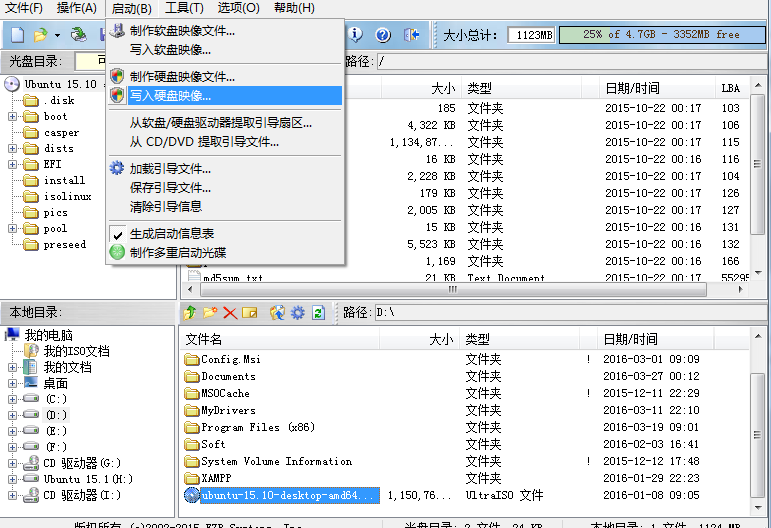
Task: Open the 选项(O) menu
Action: 238,8
